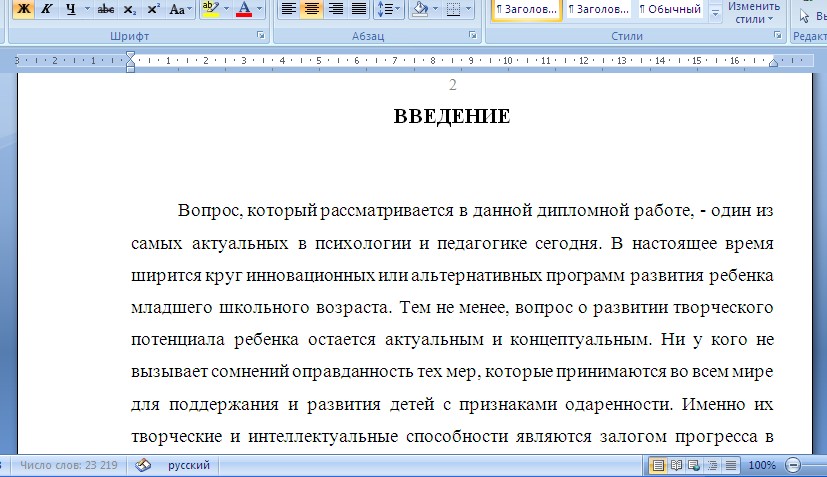This screenshot has height=477, width=827.
Task: Click the Изменить стили button
Action: click(753, 12)
